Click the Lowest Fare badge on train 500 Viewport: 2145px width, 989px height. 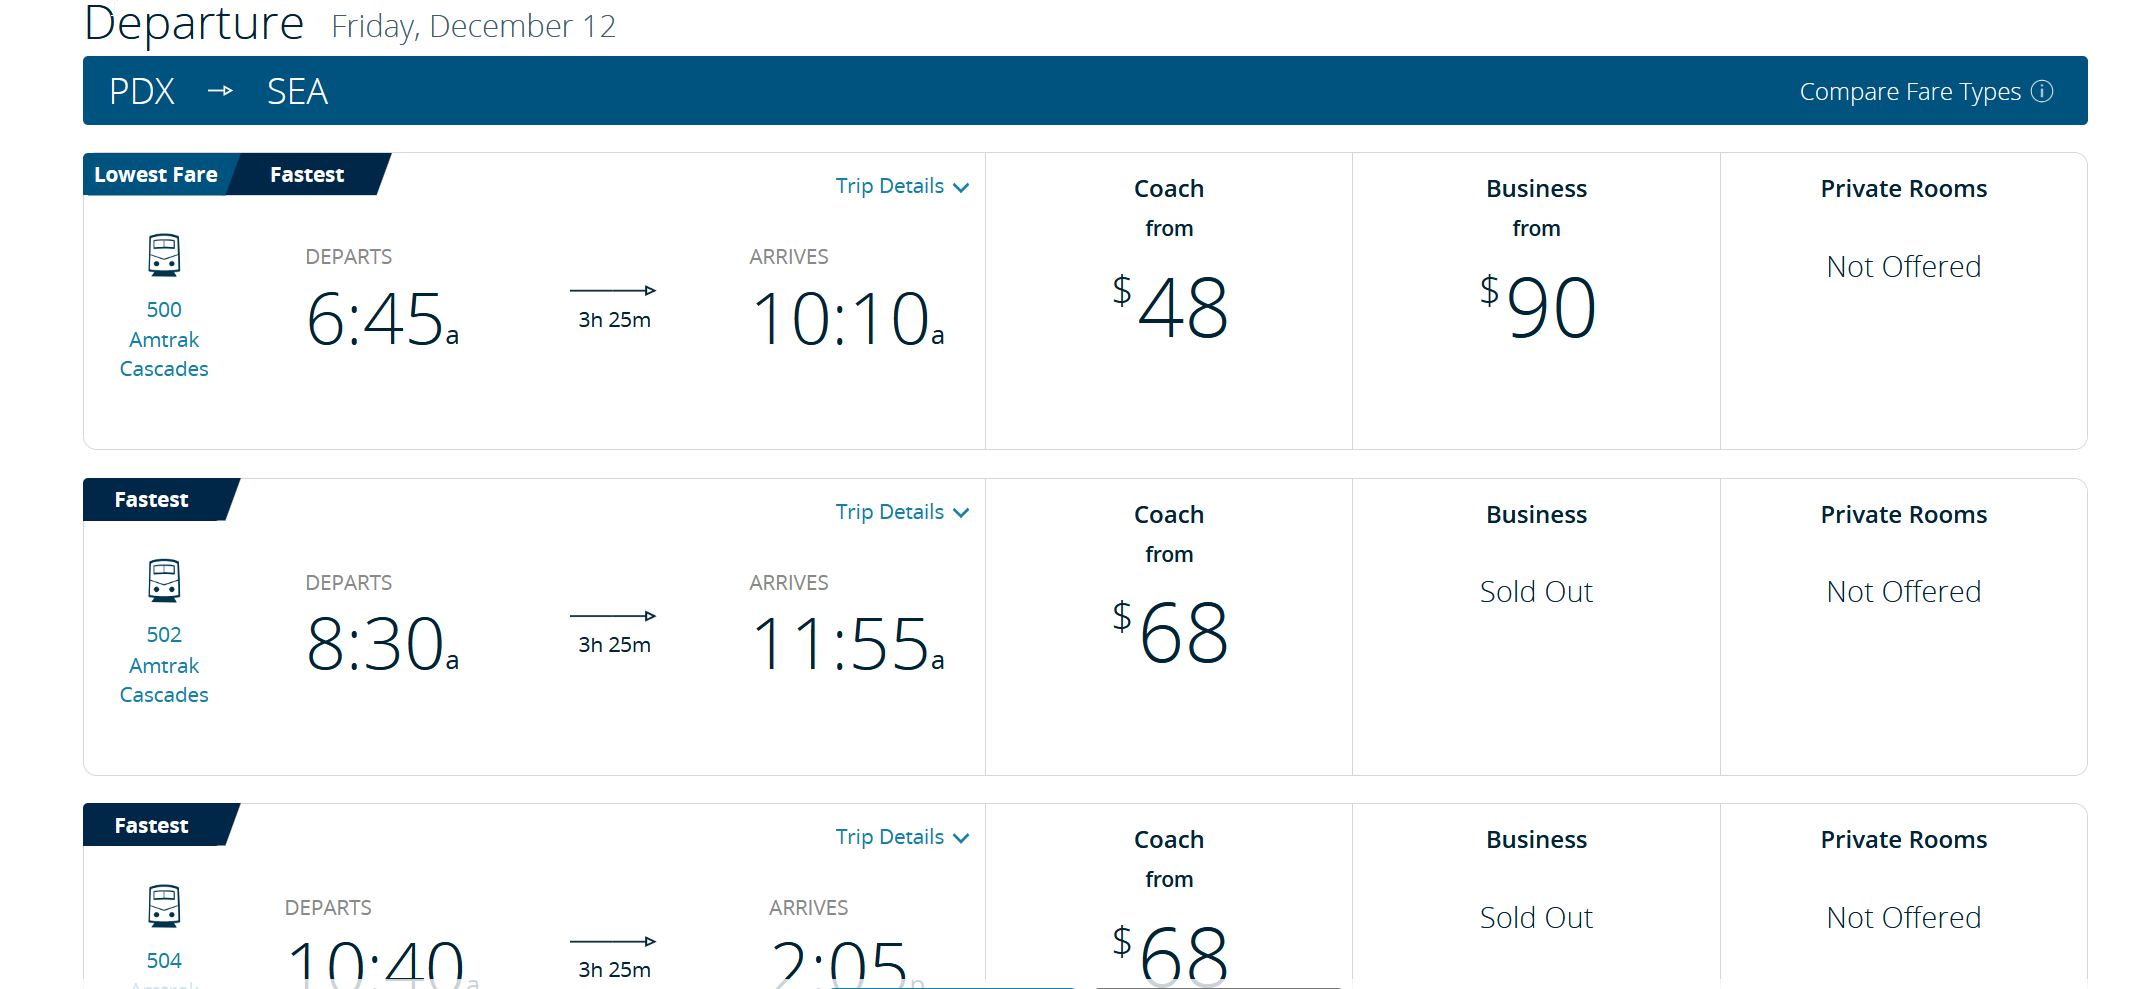click(156, 174)
